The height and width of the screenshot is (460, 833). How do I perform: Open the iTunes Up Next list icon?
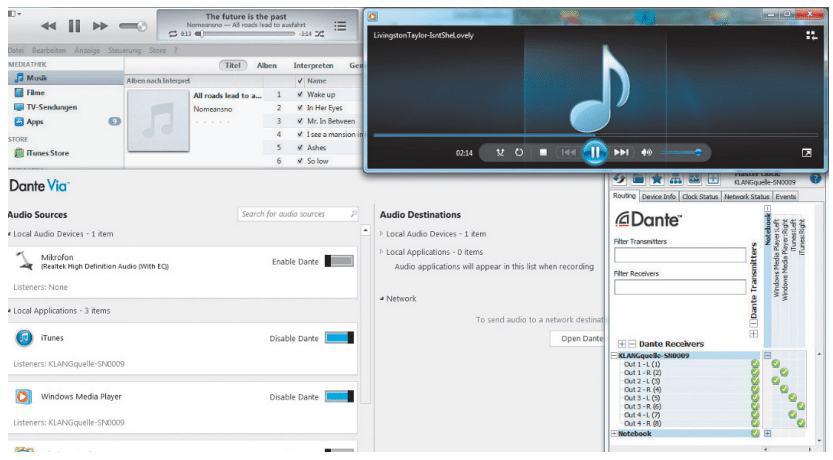pos(341,26)
